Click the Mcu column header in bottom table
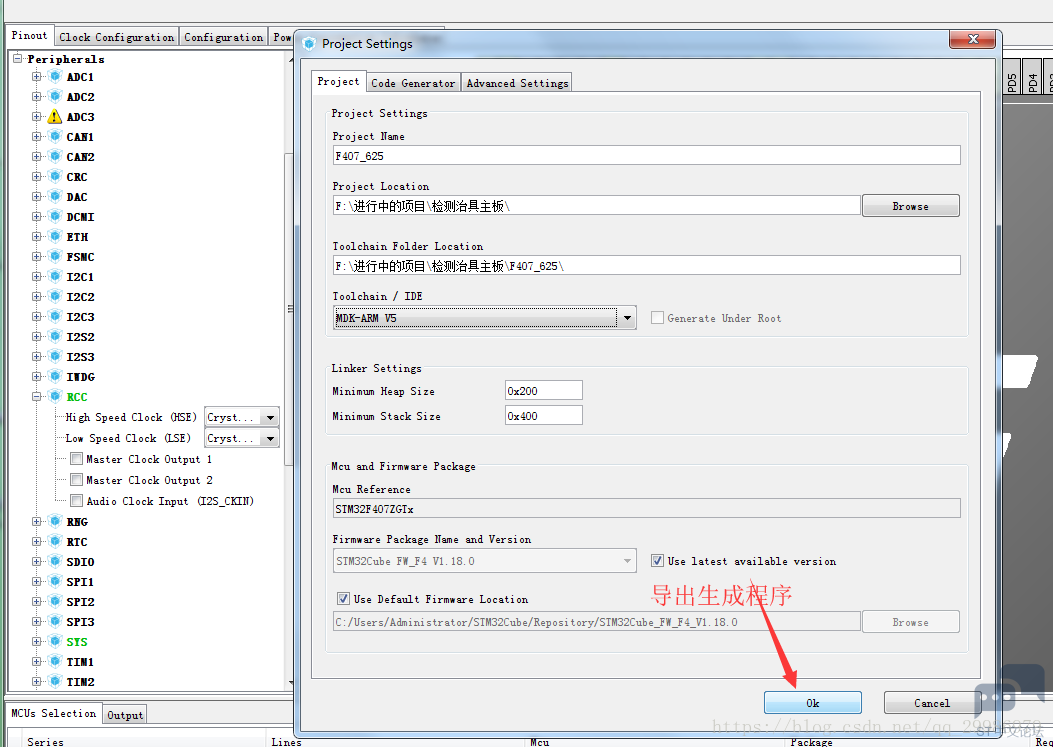Viewport: 1053px width, 747px height. [539, 742]
